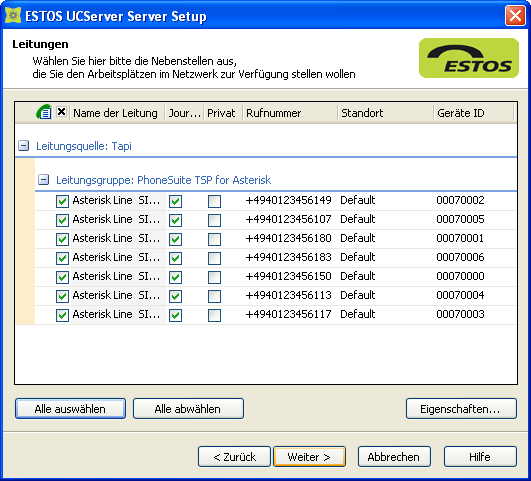Select Asterisk Line name for +4940123456149

116,200
